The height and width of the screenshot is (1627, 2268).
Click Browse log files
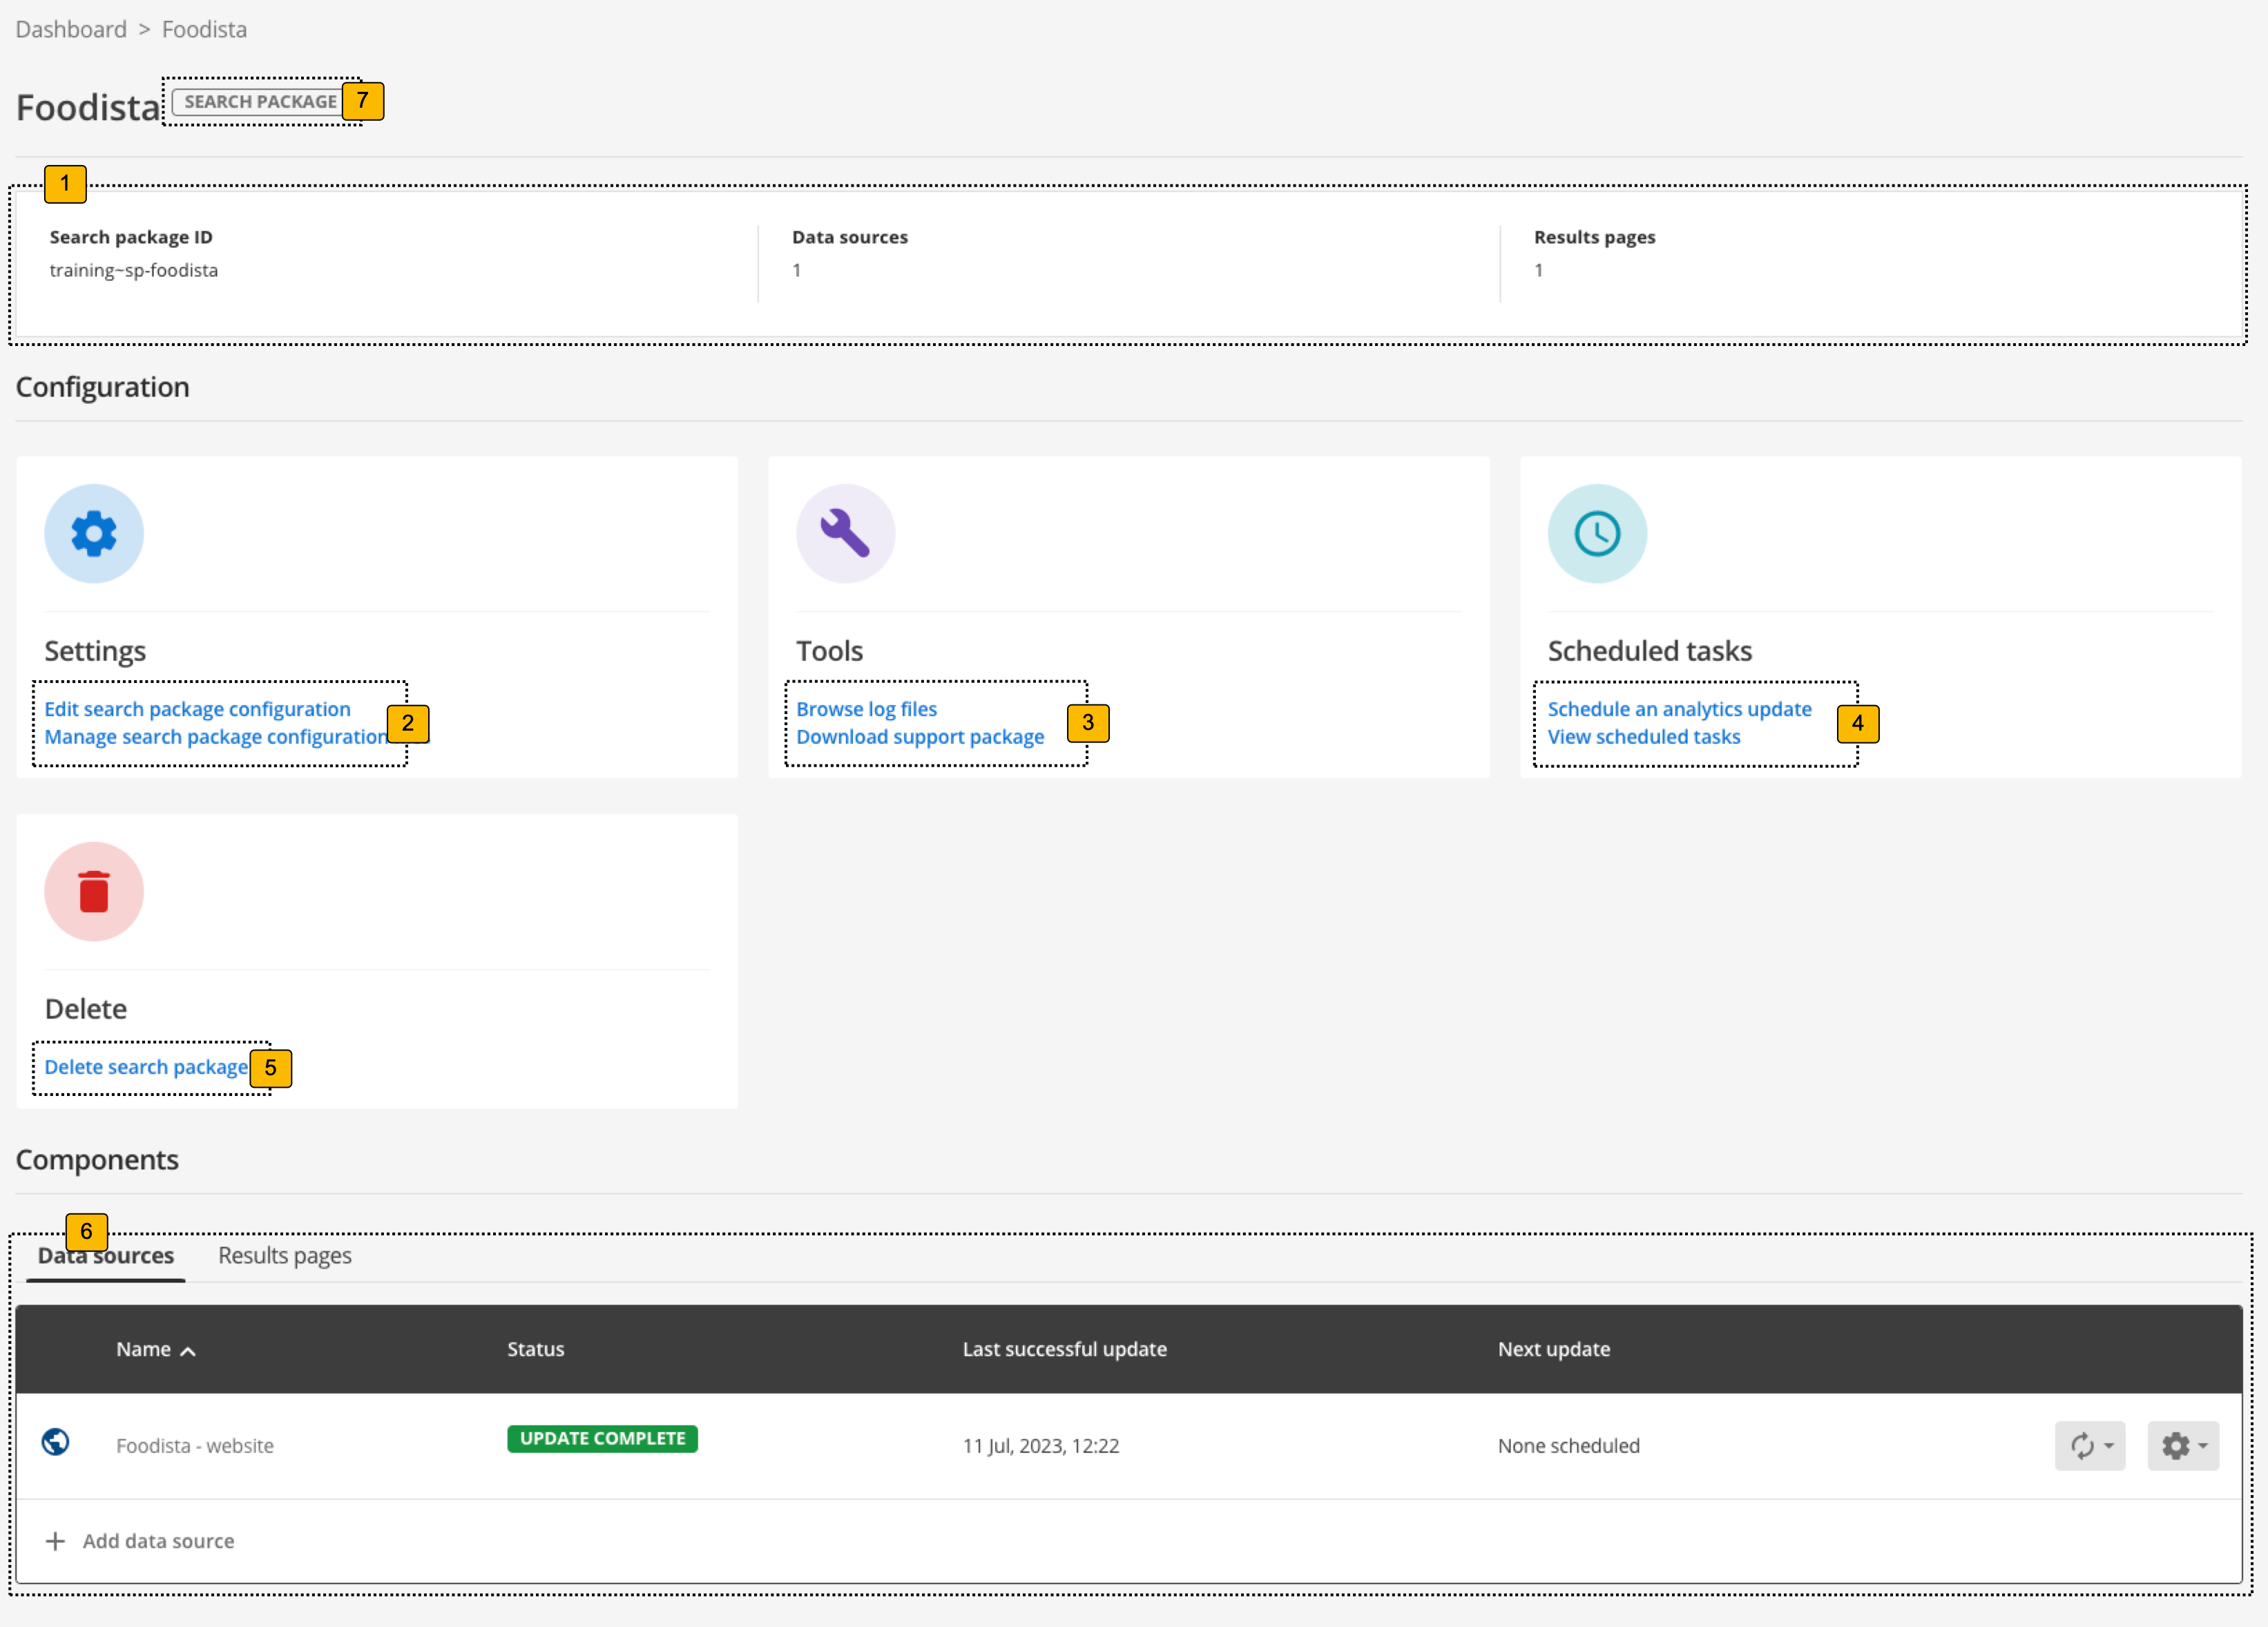(x=866, y=709)
